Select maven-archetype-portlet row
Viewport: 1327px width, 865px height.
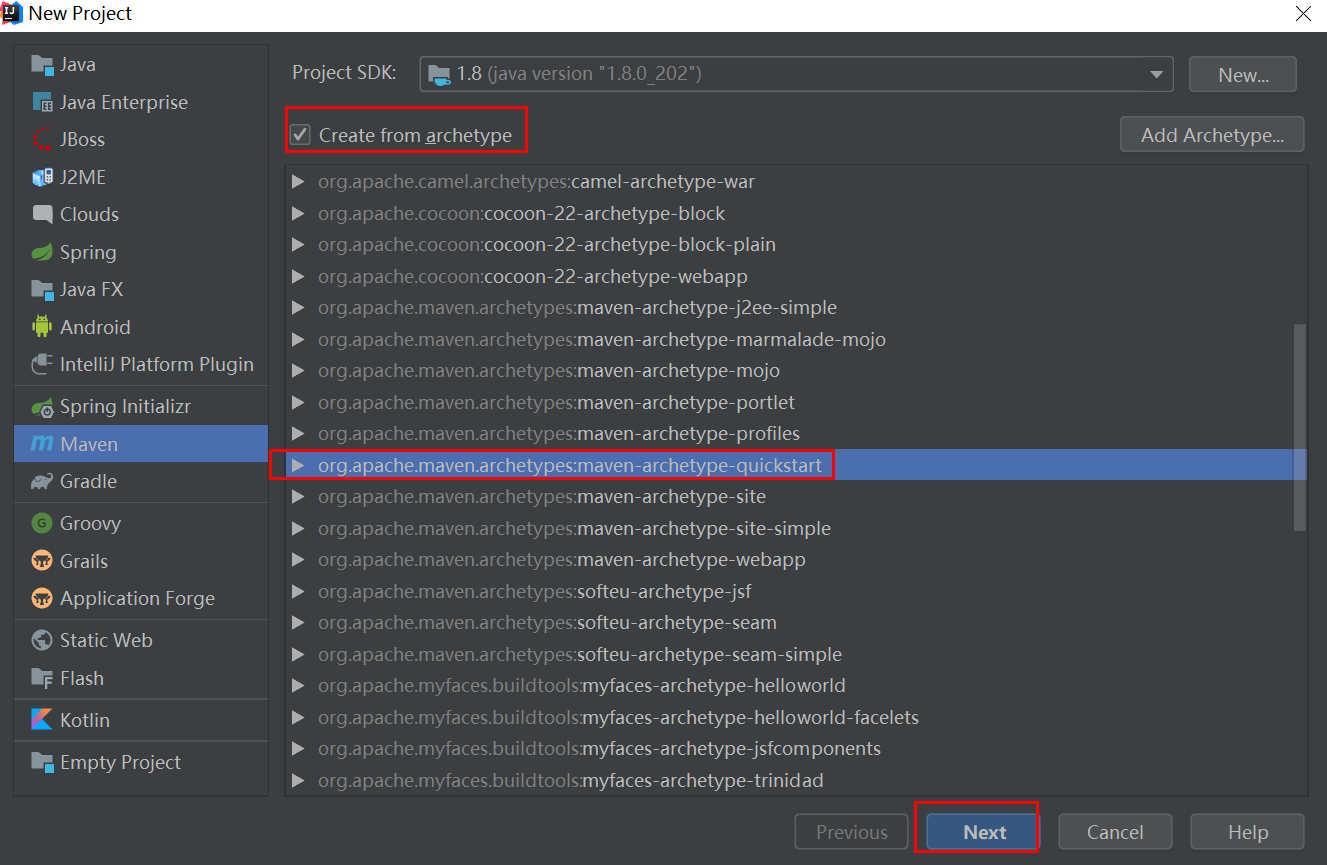coord(796,402)
